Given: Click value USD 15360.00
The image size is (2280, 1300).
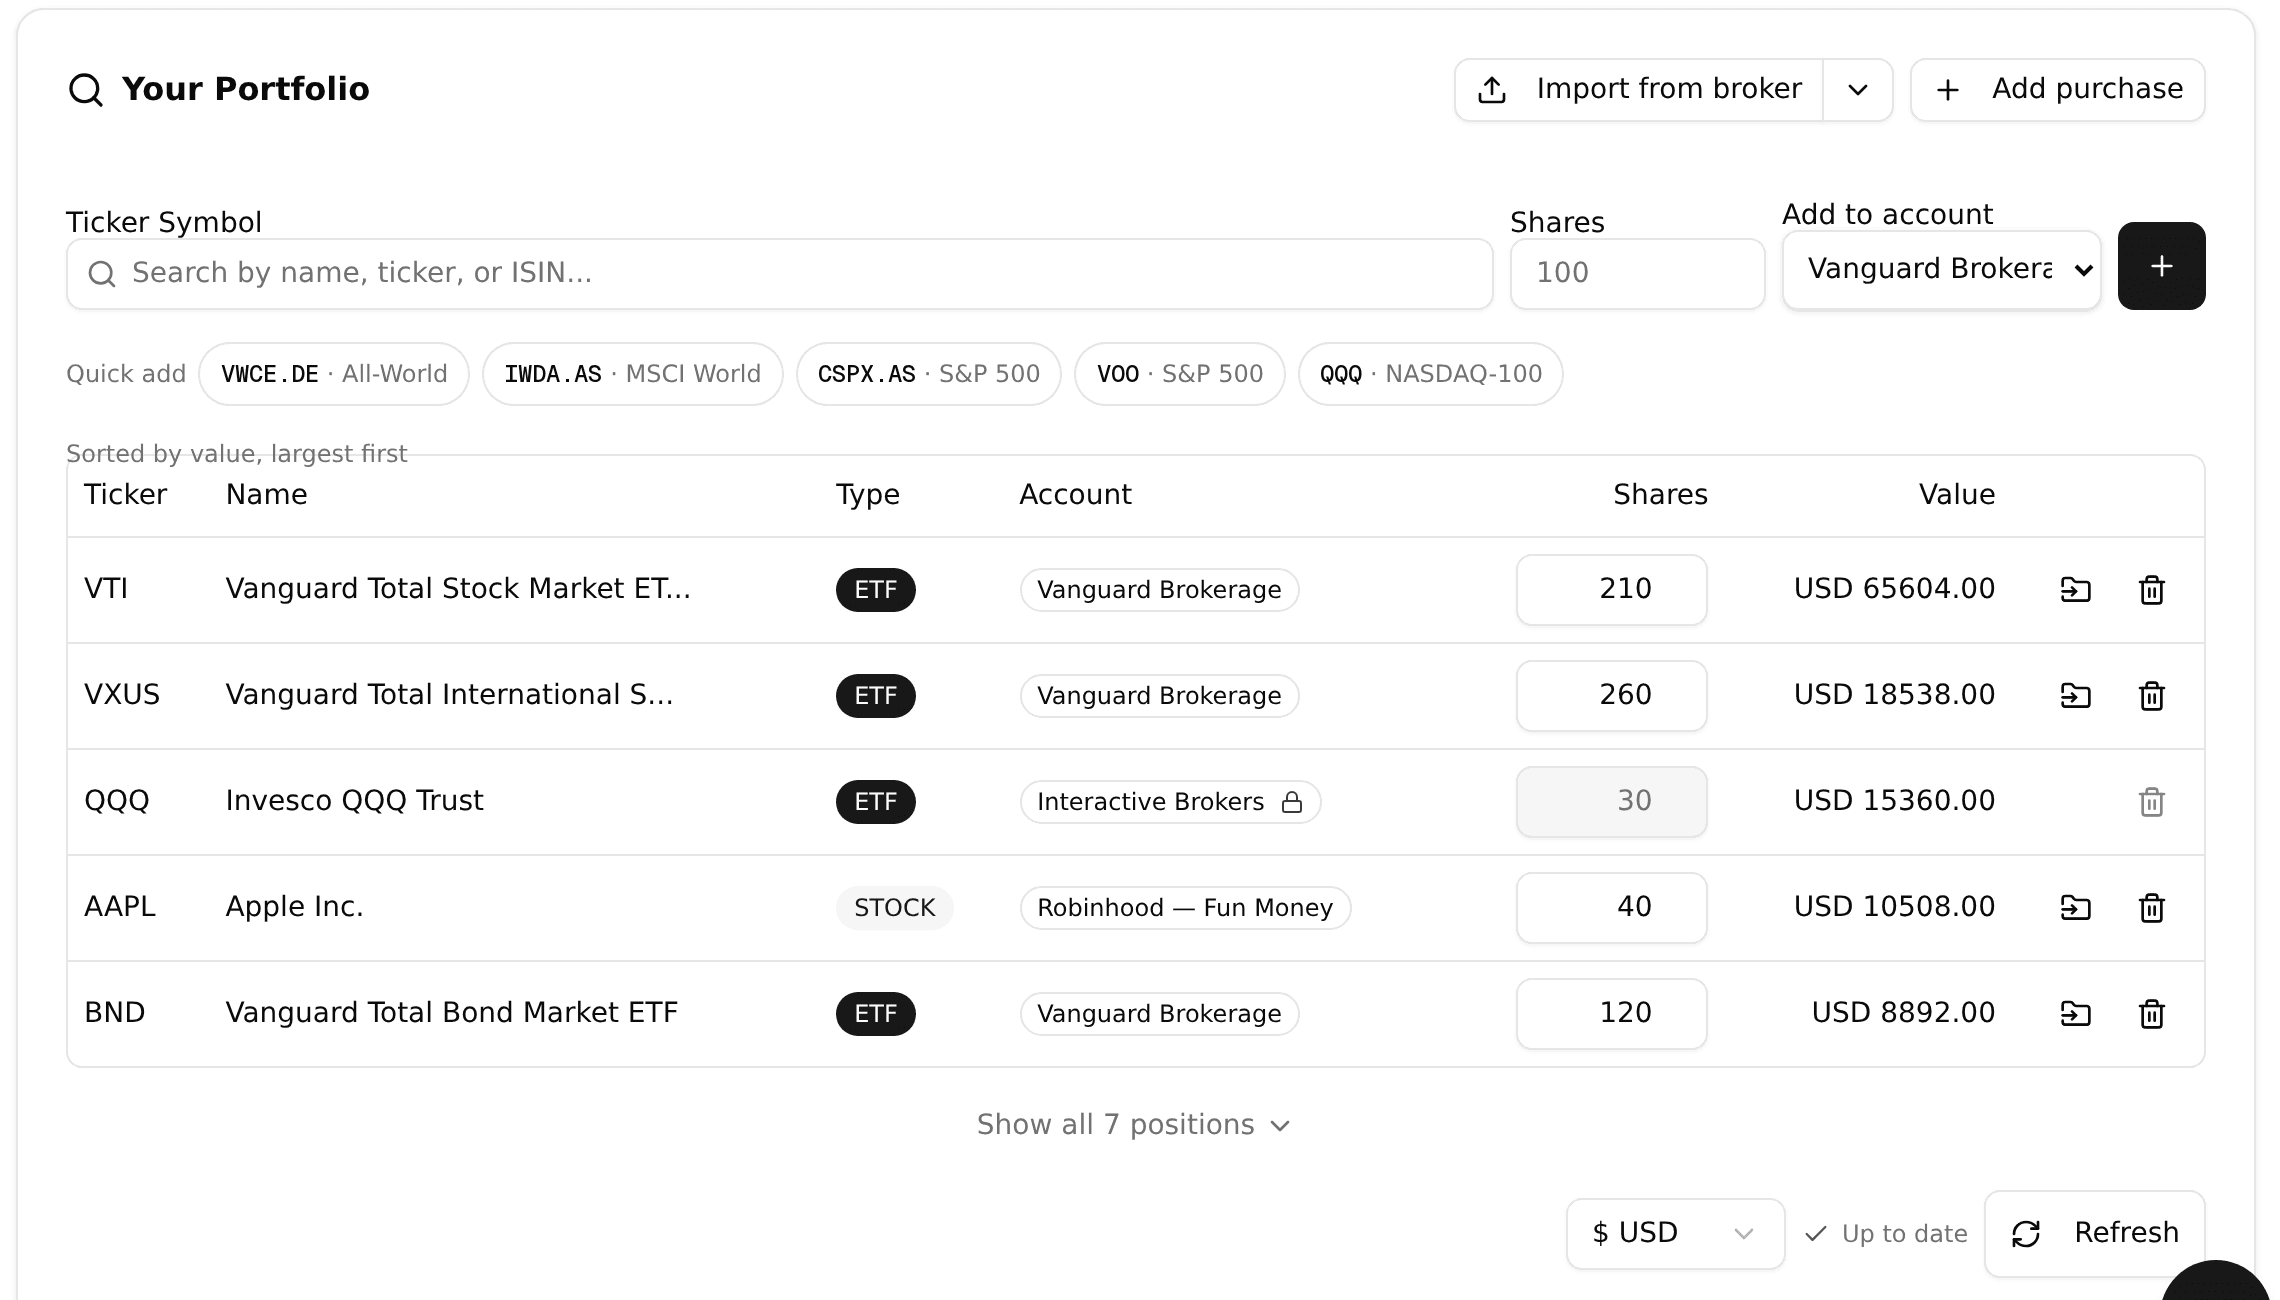Looking at the screenshot, I should coord(1894,801).
